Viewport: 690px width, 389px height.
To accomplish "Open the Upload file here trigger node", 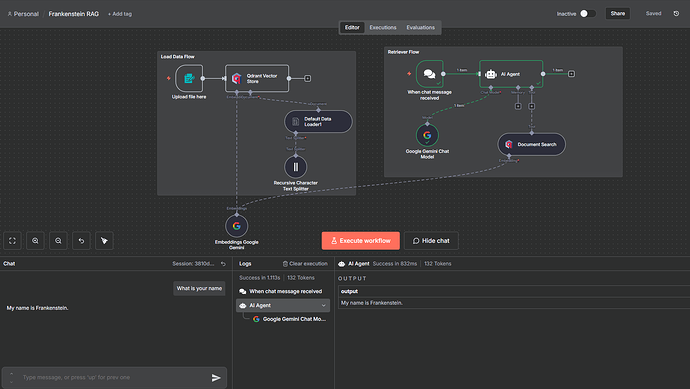I will pyautogui.click(x=189, y=78).
